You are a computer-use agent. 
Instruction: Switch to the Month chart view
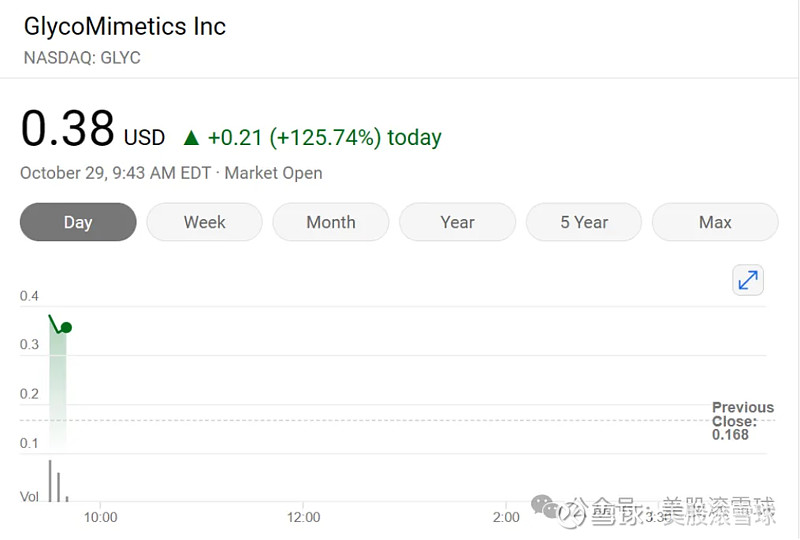331,222
